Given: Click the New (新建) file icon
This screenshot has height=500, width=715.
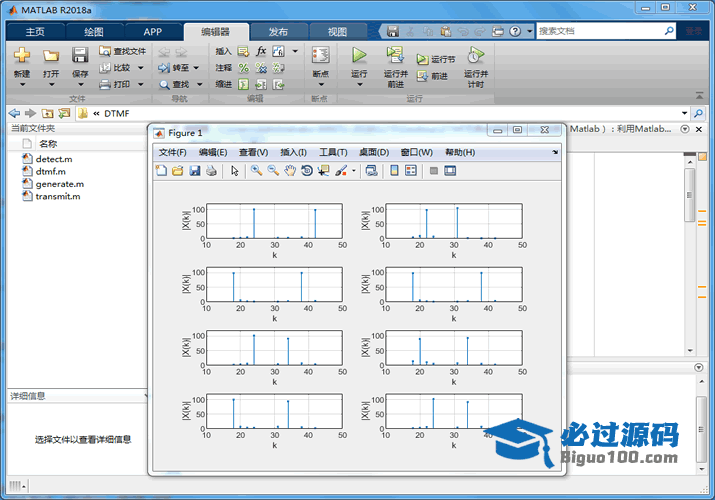Looking at the screenshot, I should [x=21, y=55].
